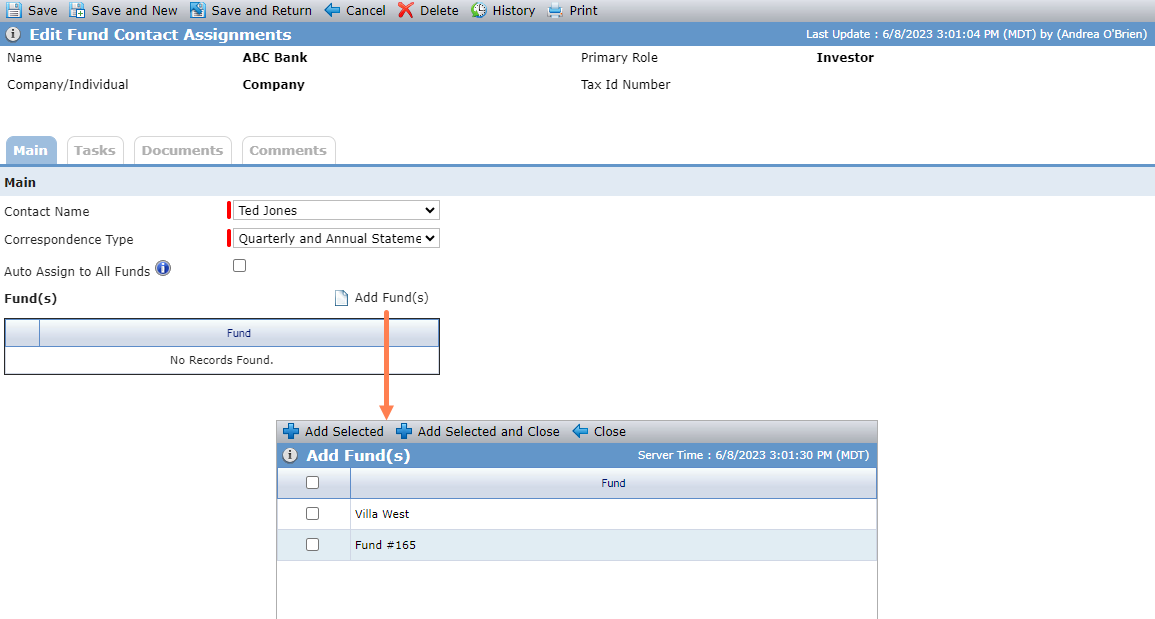The image size is (1155, 619).
Task: Click info icon beside Edit Fund Contact Assignments
Action: point(13,34)
